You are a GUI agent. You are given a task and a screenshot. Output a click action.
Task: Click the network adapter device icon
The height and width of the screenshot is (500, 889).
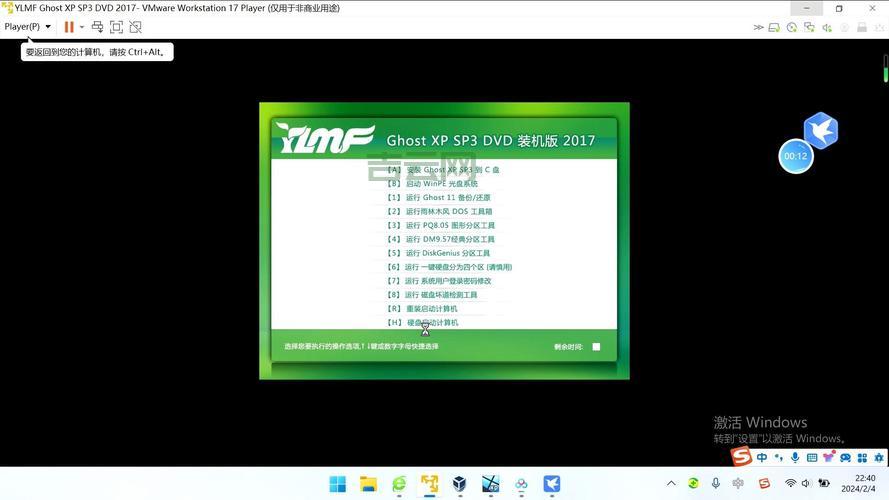point(809,27)
